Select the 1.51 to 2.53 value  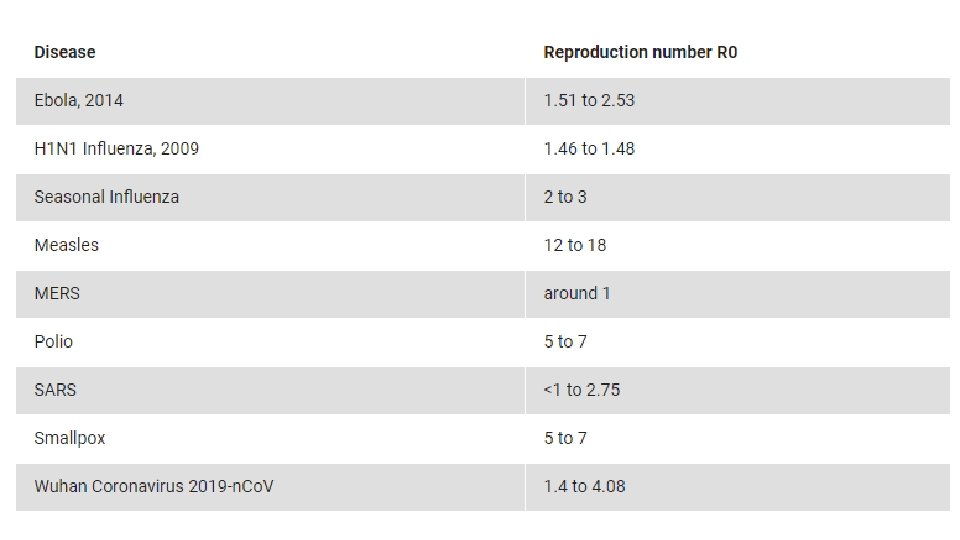(589, 100)
